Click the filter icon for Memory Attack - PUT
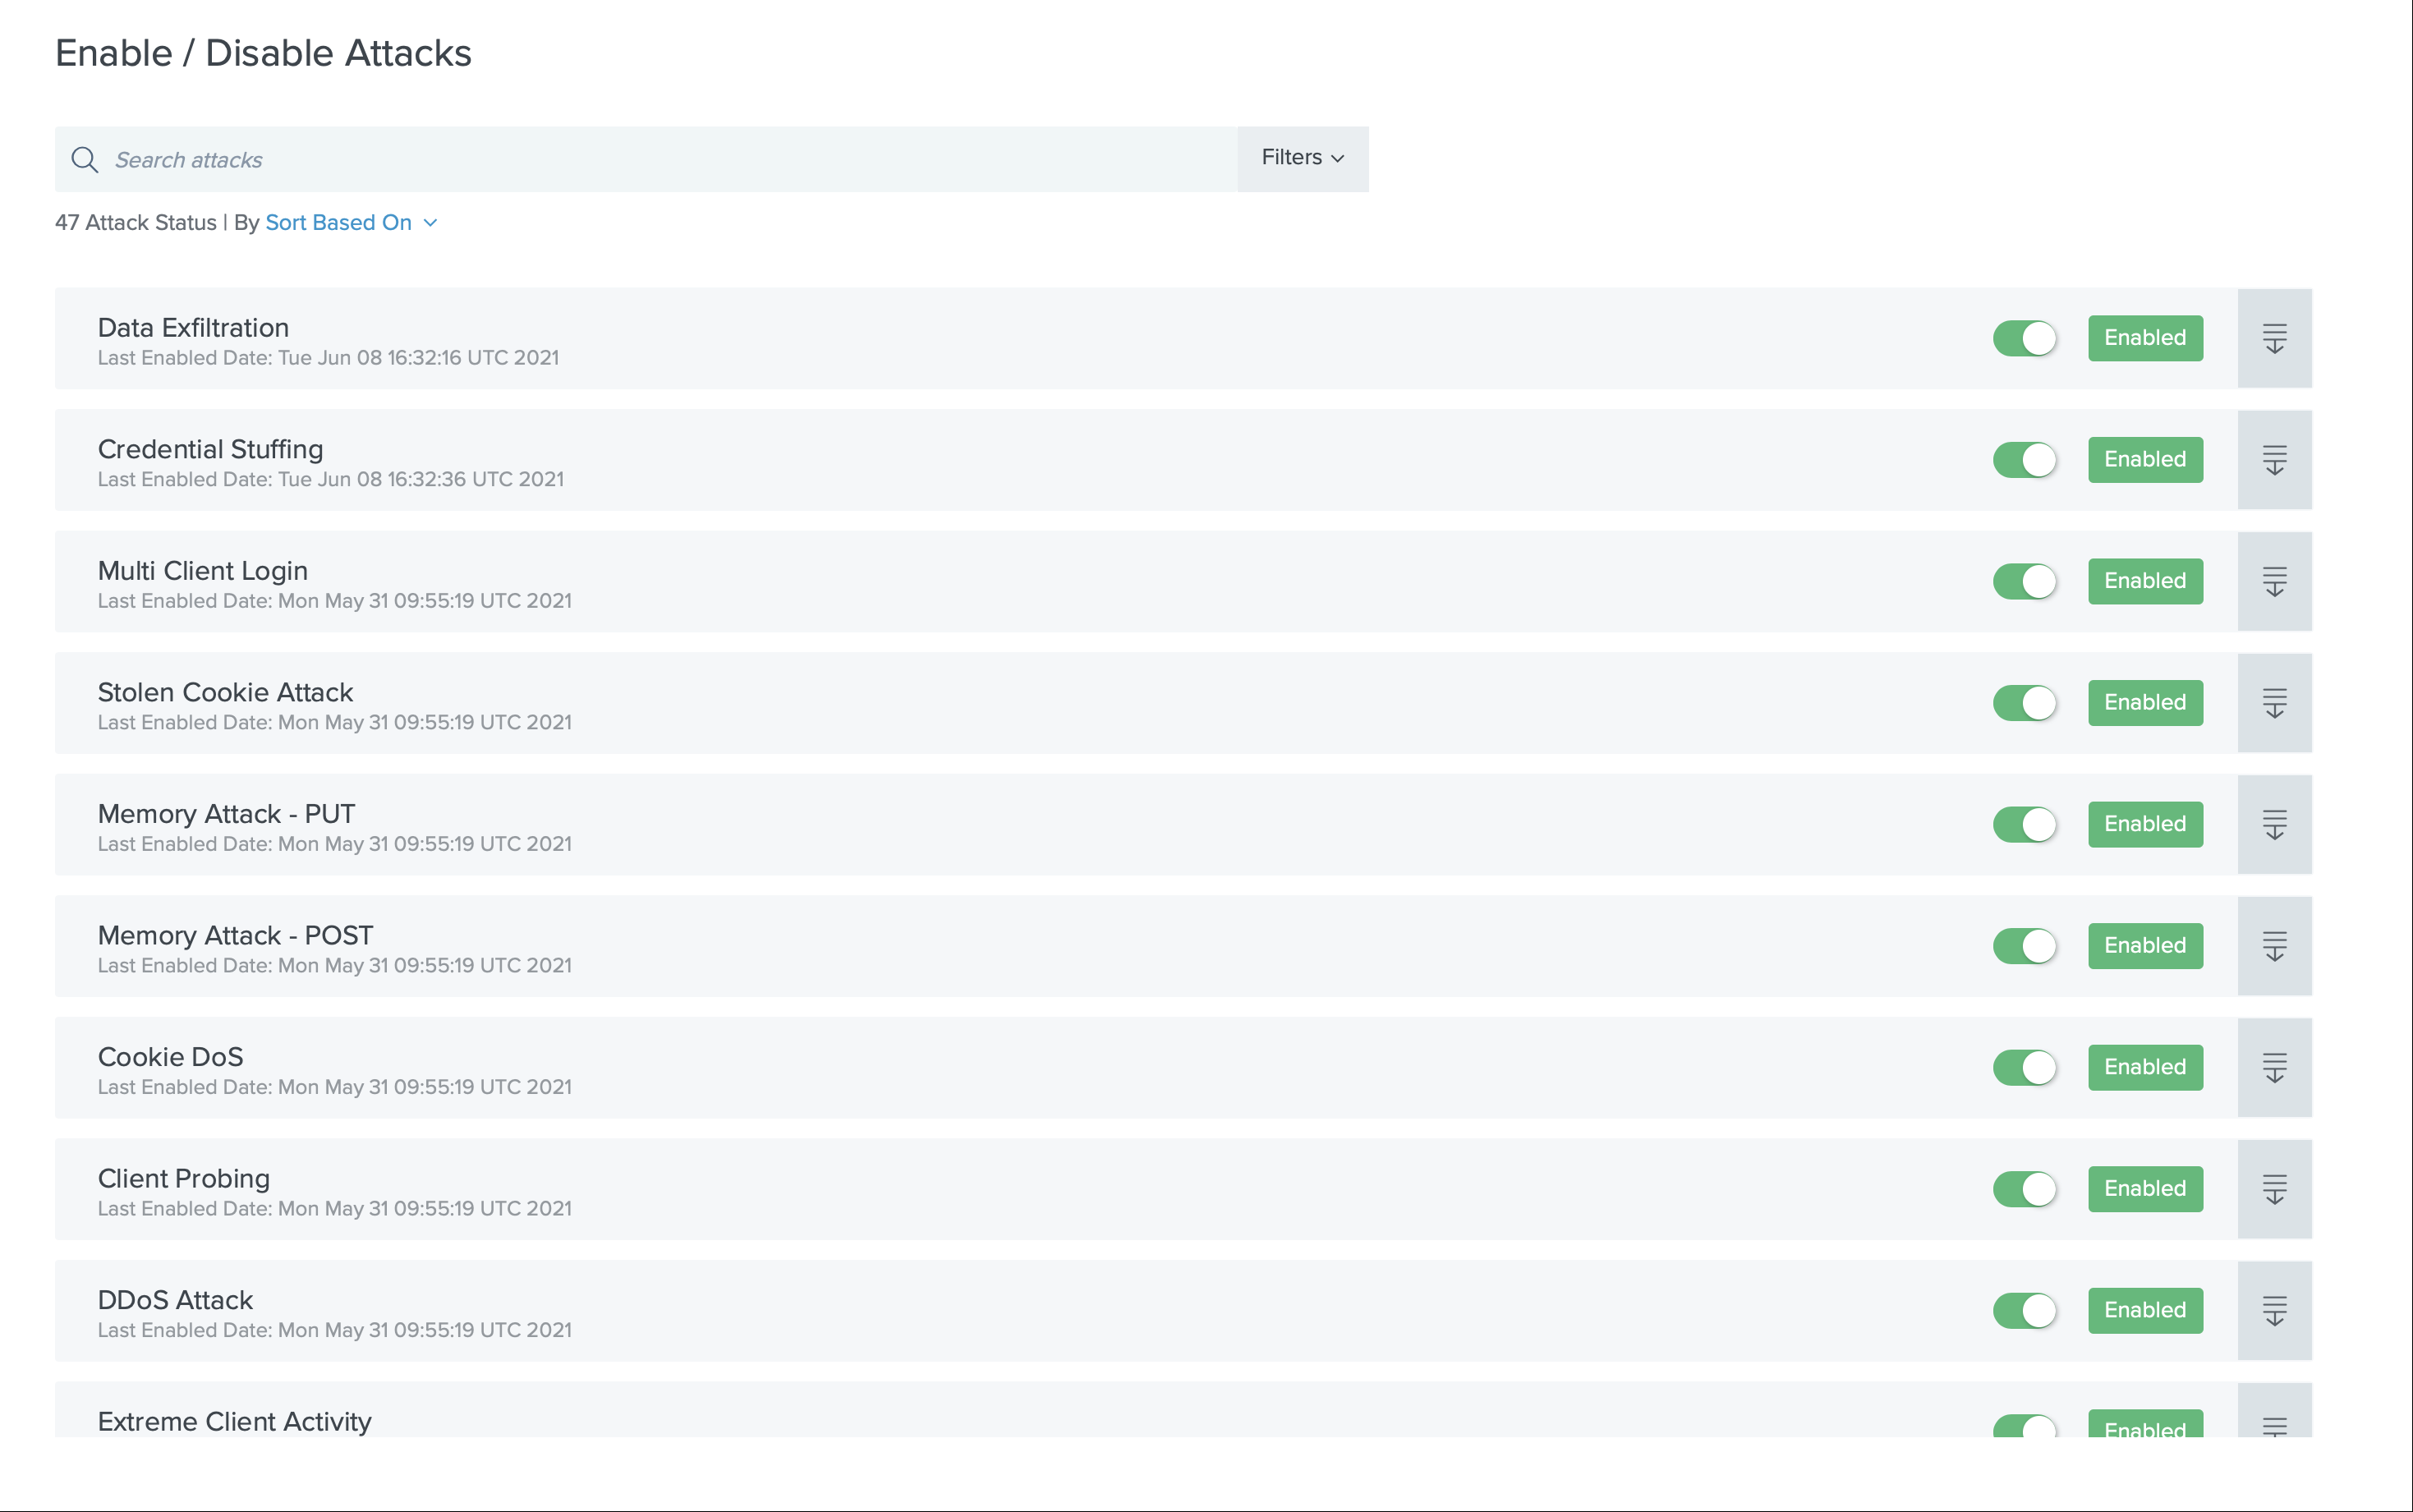Screen dimensions: 2413x1512 2276,825
